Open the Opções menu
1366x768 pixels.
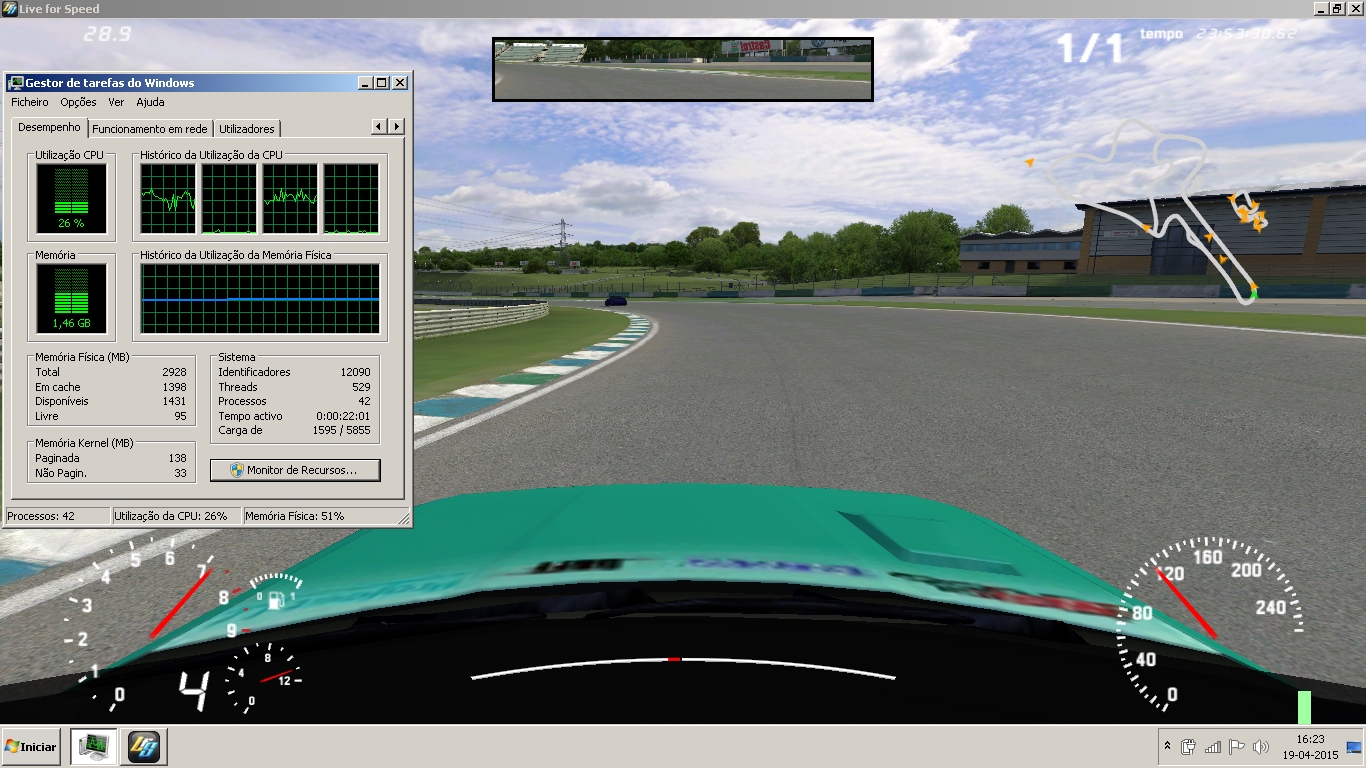pyautogui.click(x=78, y=102)
